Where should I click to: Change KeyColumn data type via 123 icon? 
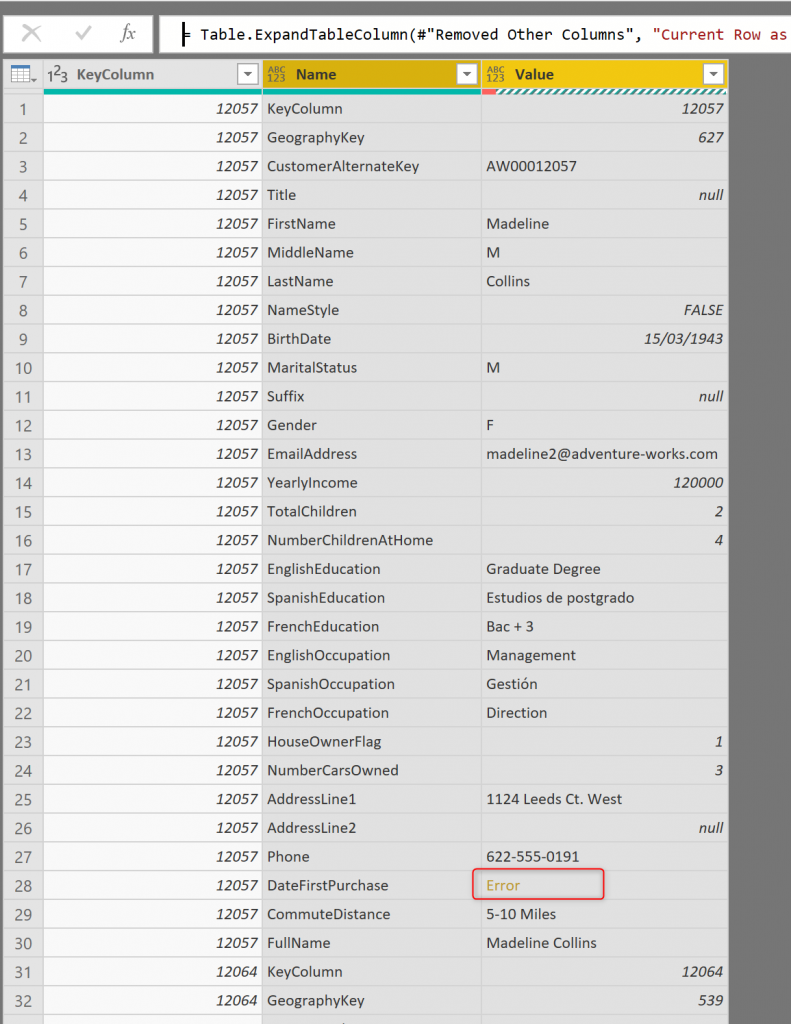pyautogui.click(x=58, y=75)
